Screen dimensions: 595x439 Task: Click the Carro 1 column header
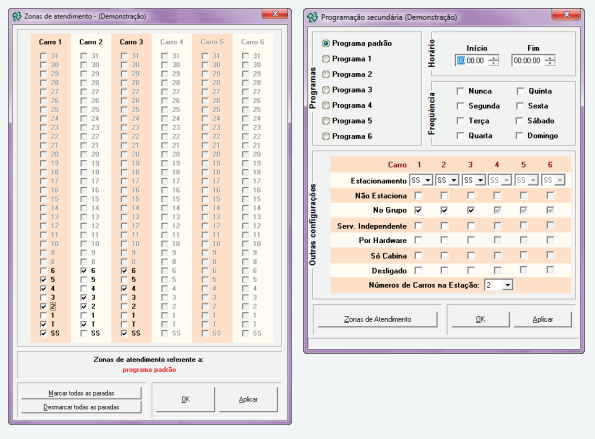(50, 42)
